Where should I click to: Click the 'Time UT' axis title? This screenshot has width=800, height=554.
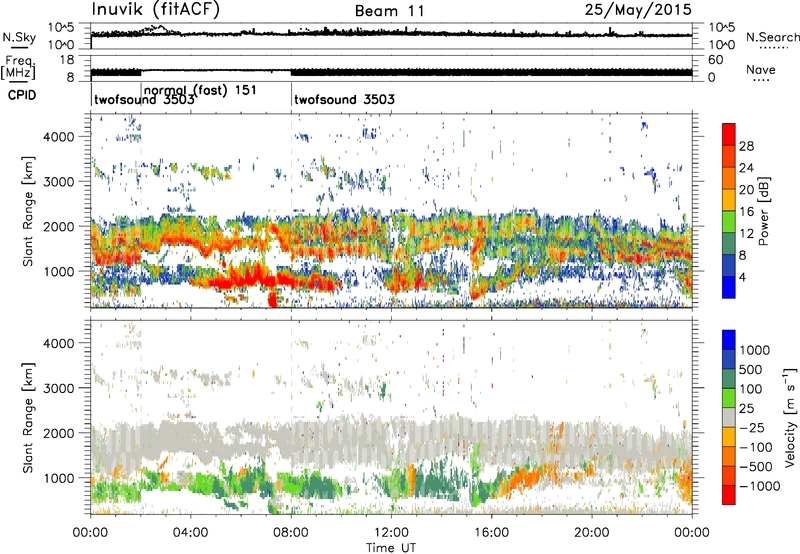(x=391, y=548)
